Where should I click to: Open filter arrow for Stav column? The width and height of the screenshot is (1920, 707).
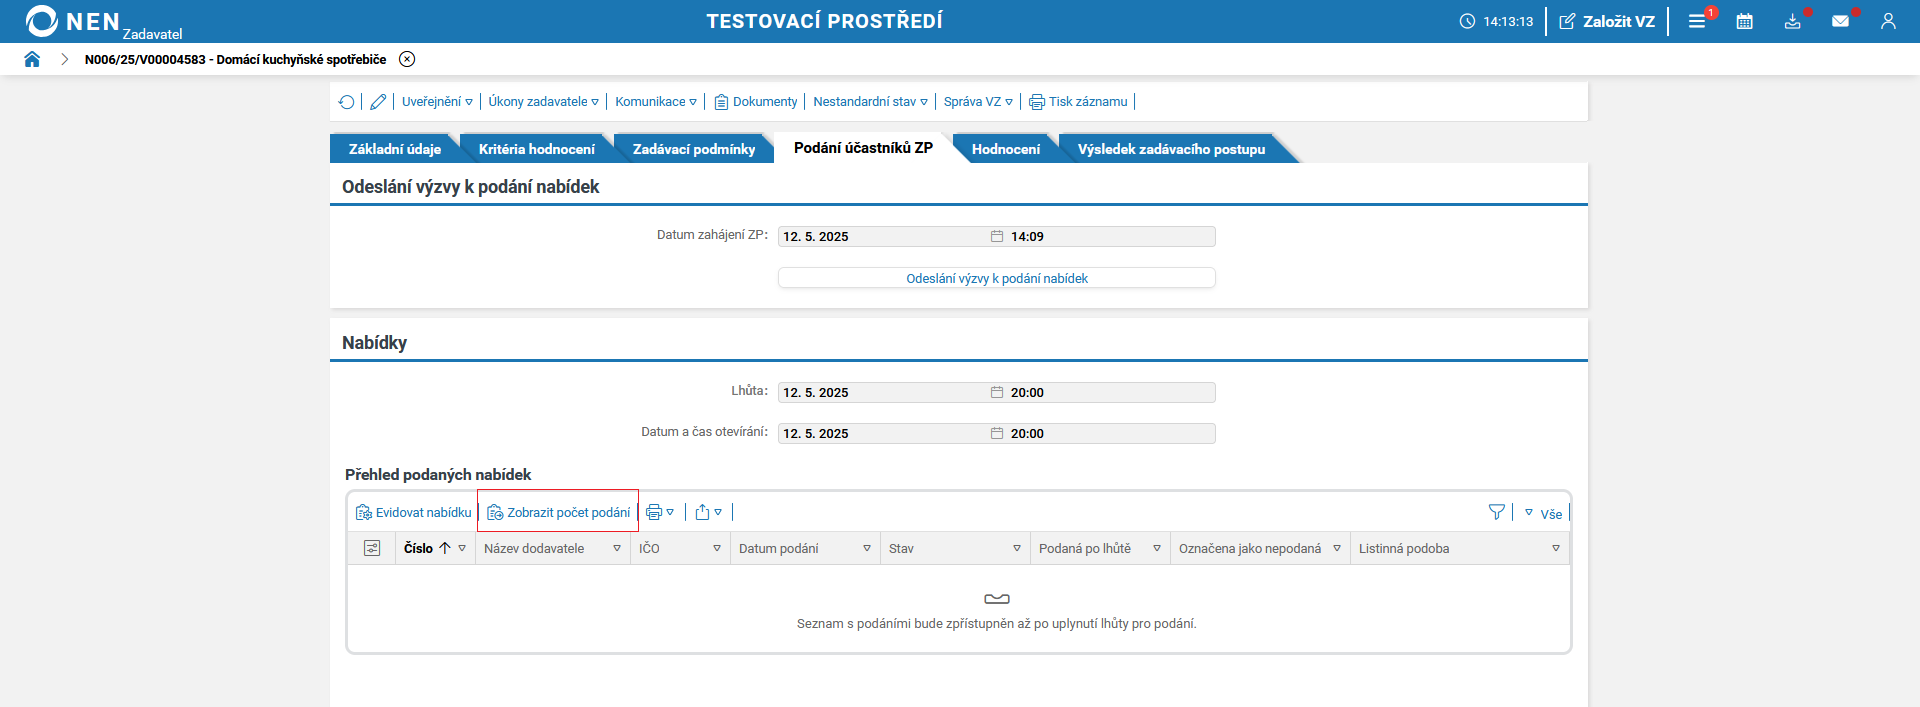1017,548
